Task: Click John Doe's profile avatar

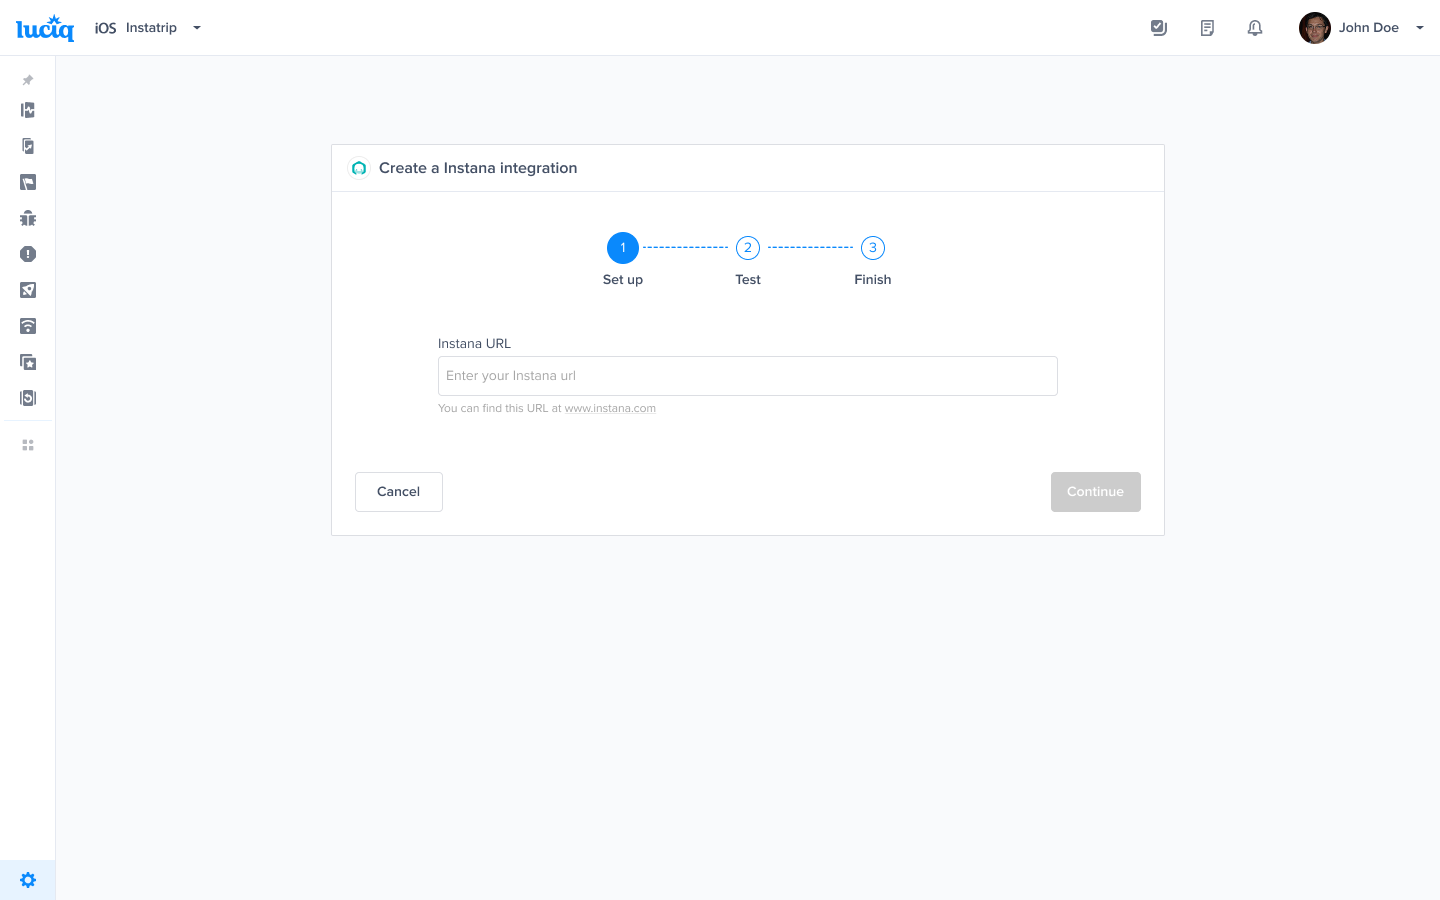Action: 1315,28
